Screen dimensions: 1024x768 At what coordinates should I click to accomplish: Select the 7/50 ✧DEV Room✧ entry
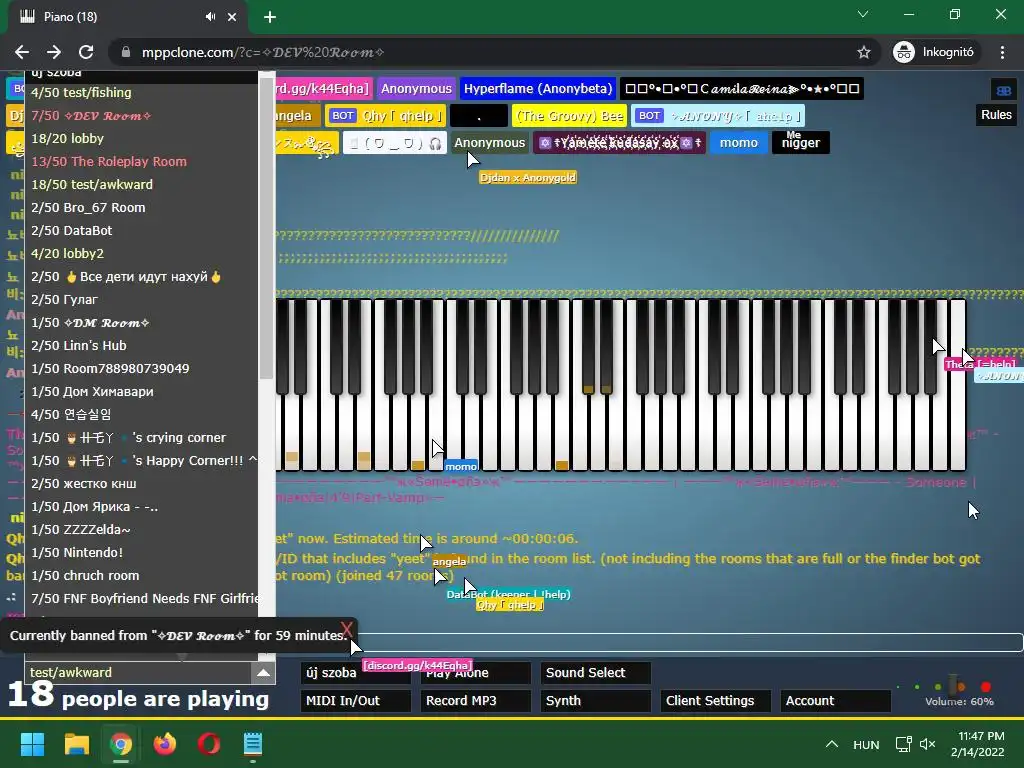coord(142,116)
